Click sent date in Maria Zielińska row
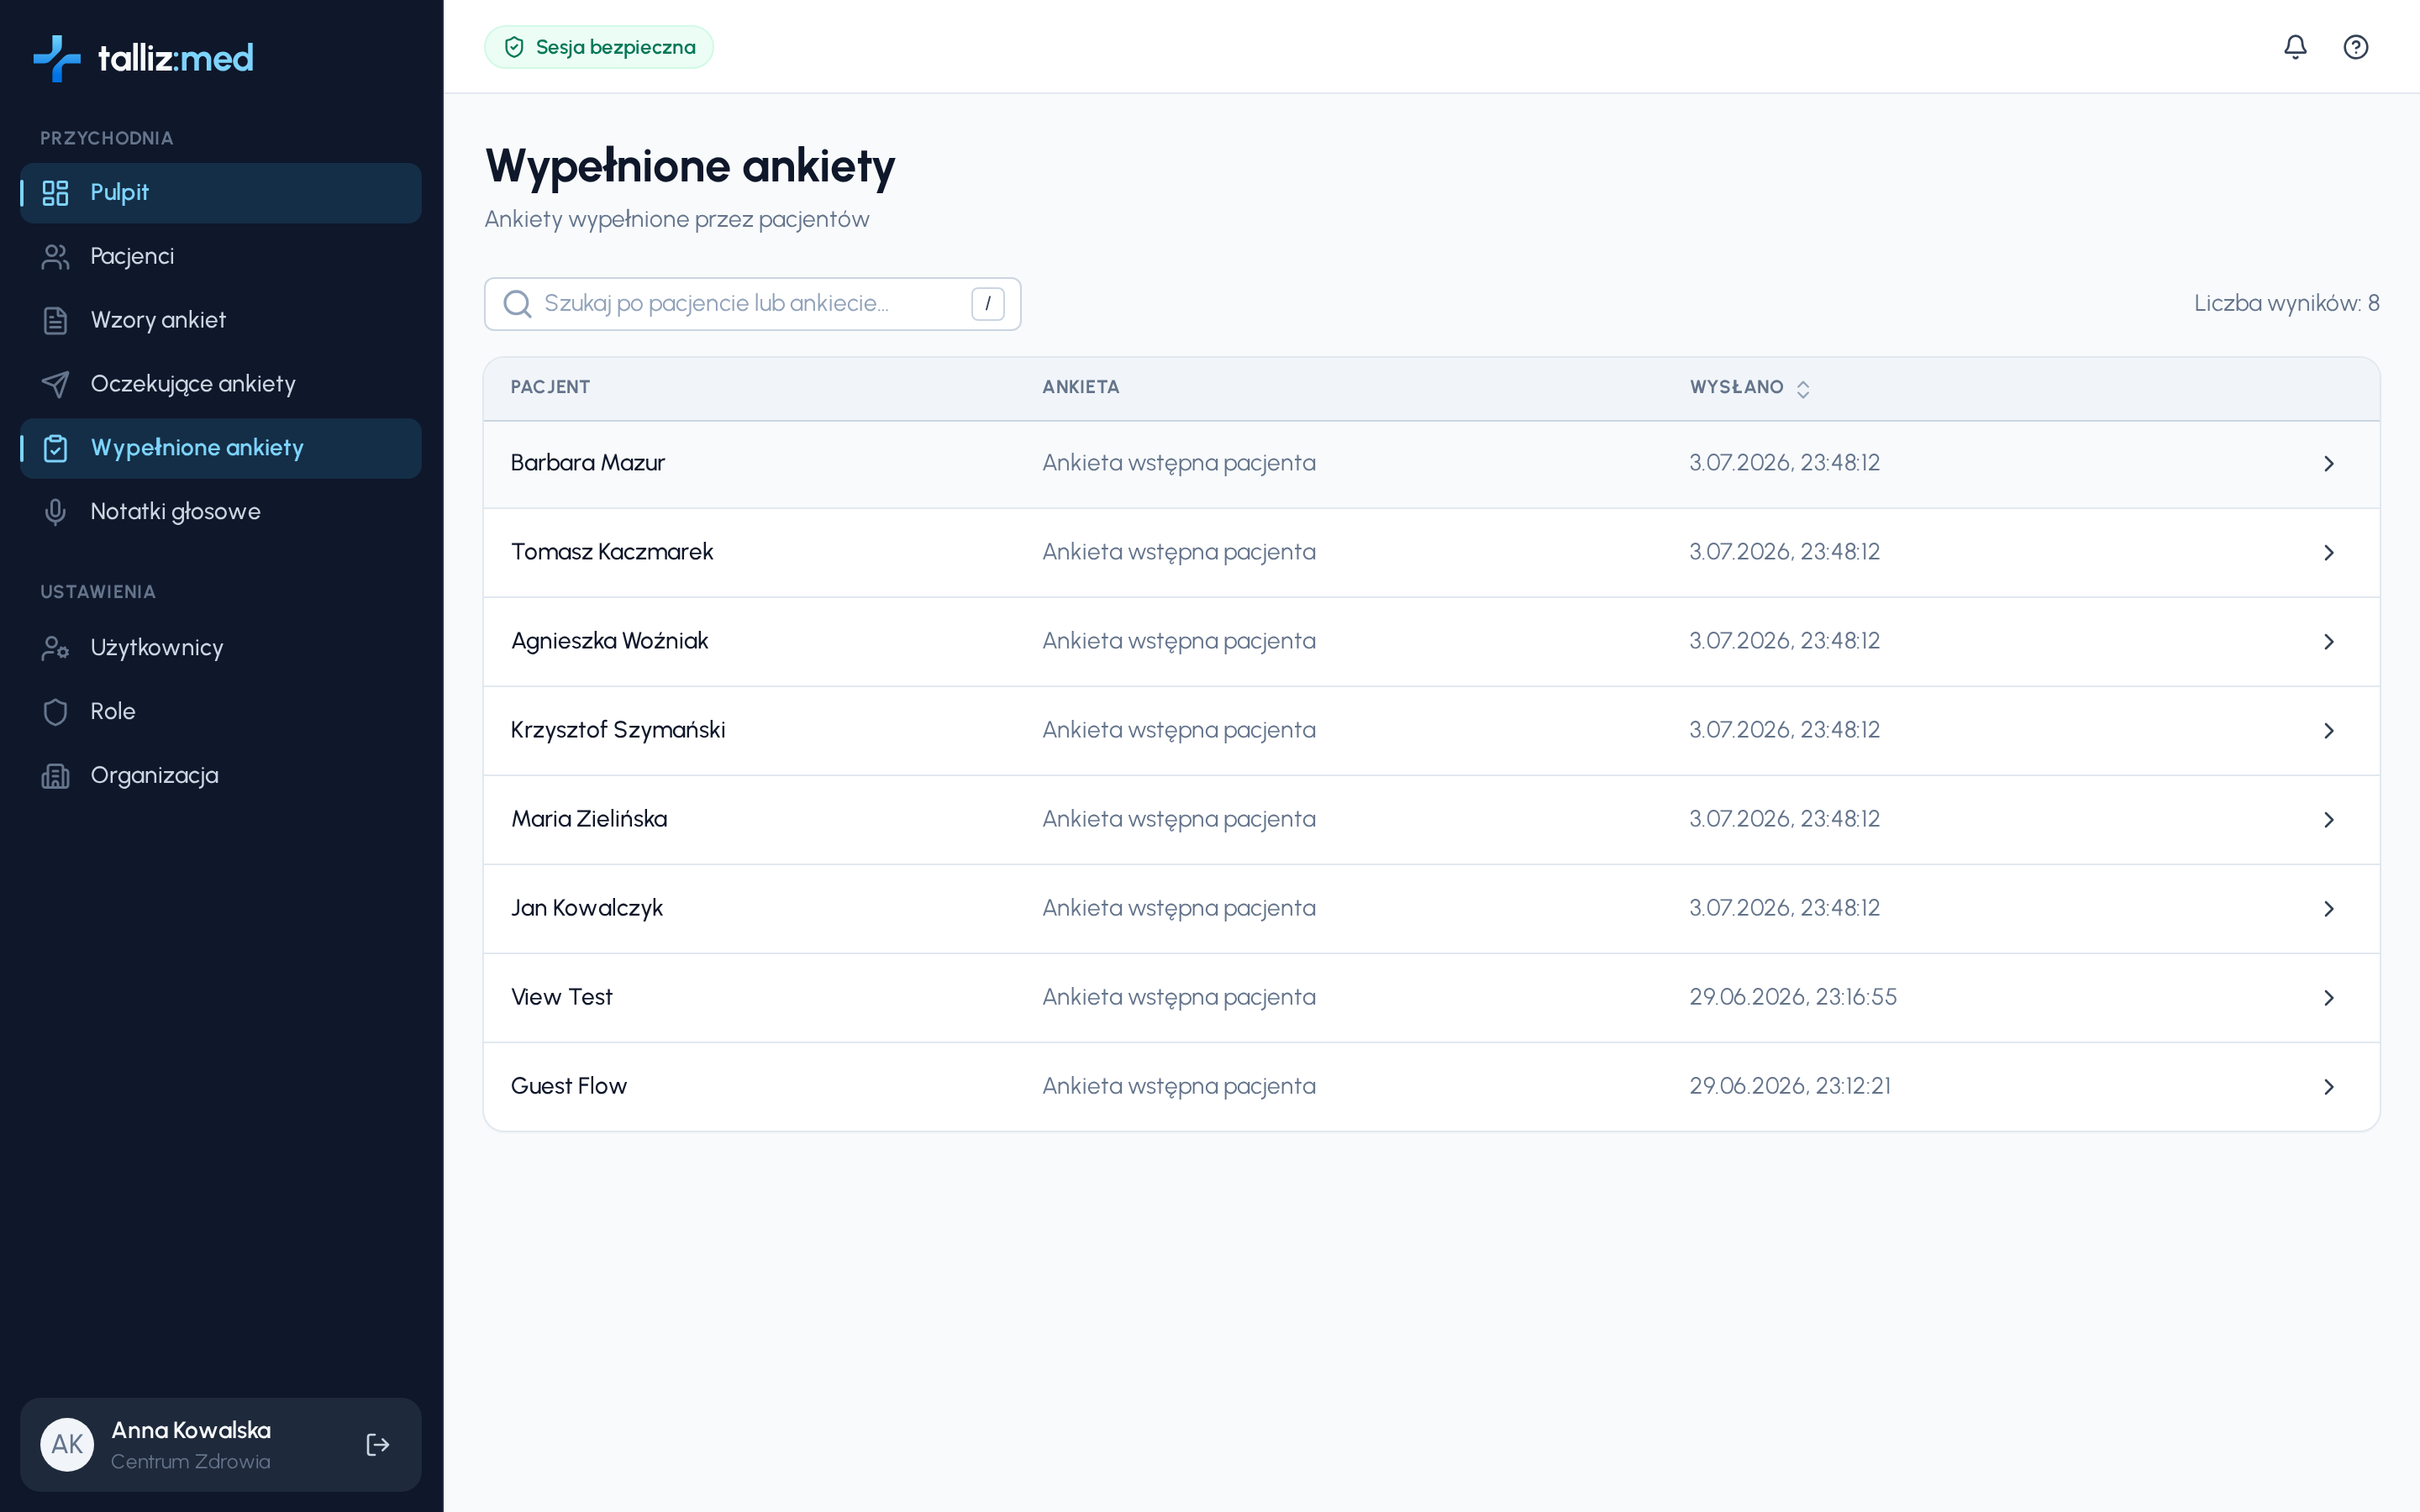The width and height of the screenshot is (2420, 1512). (x=1784, y=819)
